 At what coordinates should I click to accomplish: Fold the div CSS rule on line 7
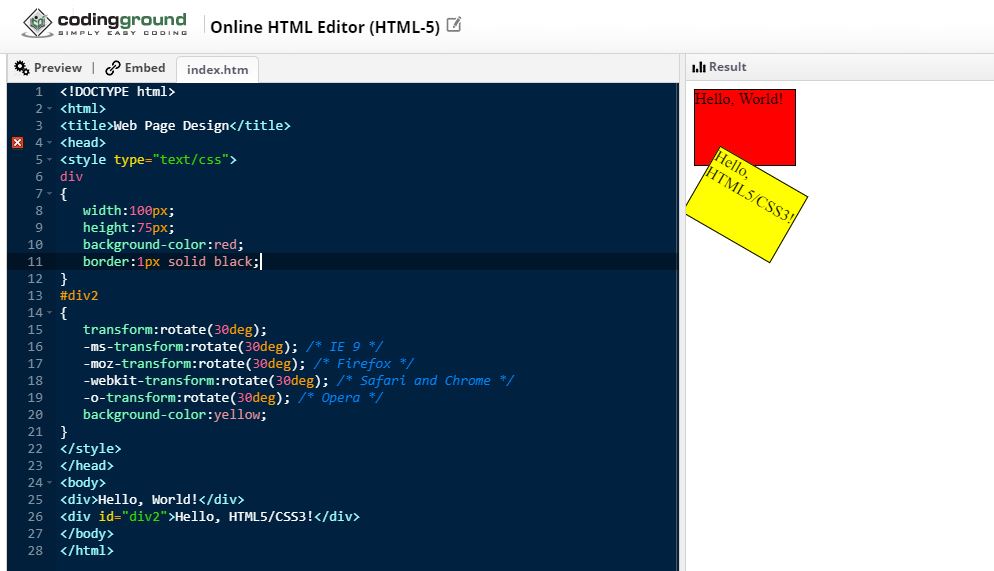pos(49,194)
